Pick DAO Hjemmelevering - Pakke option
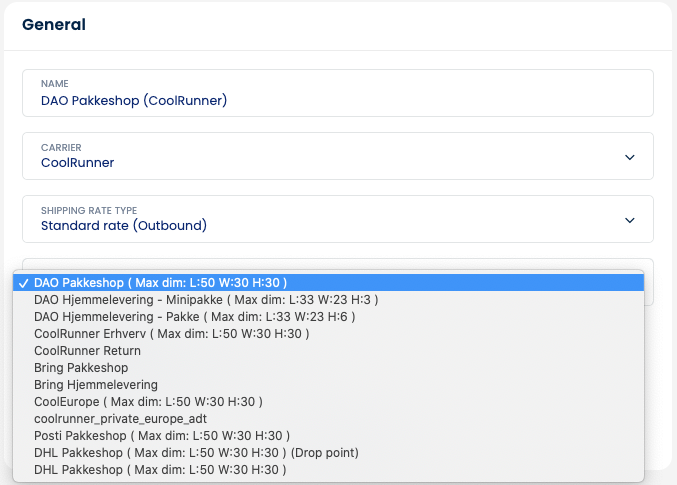The width and height of the screenshot is (677, 485). [194, 316]
